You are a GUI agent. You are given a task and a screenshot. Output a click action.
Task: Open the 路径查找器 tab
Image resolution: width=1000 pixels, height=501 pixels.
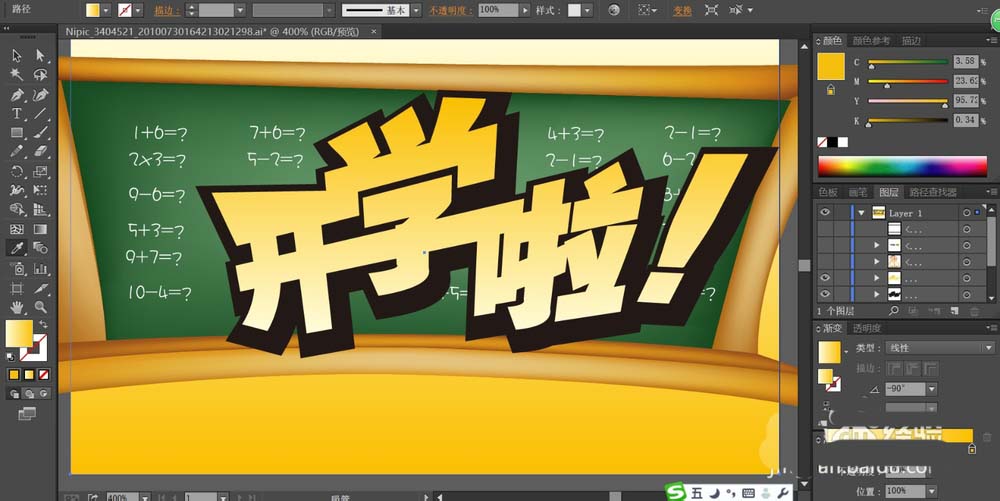[x=933, y=192]
